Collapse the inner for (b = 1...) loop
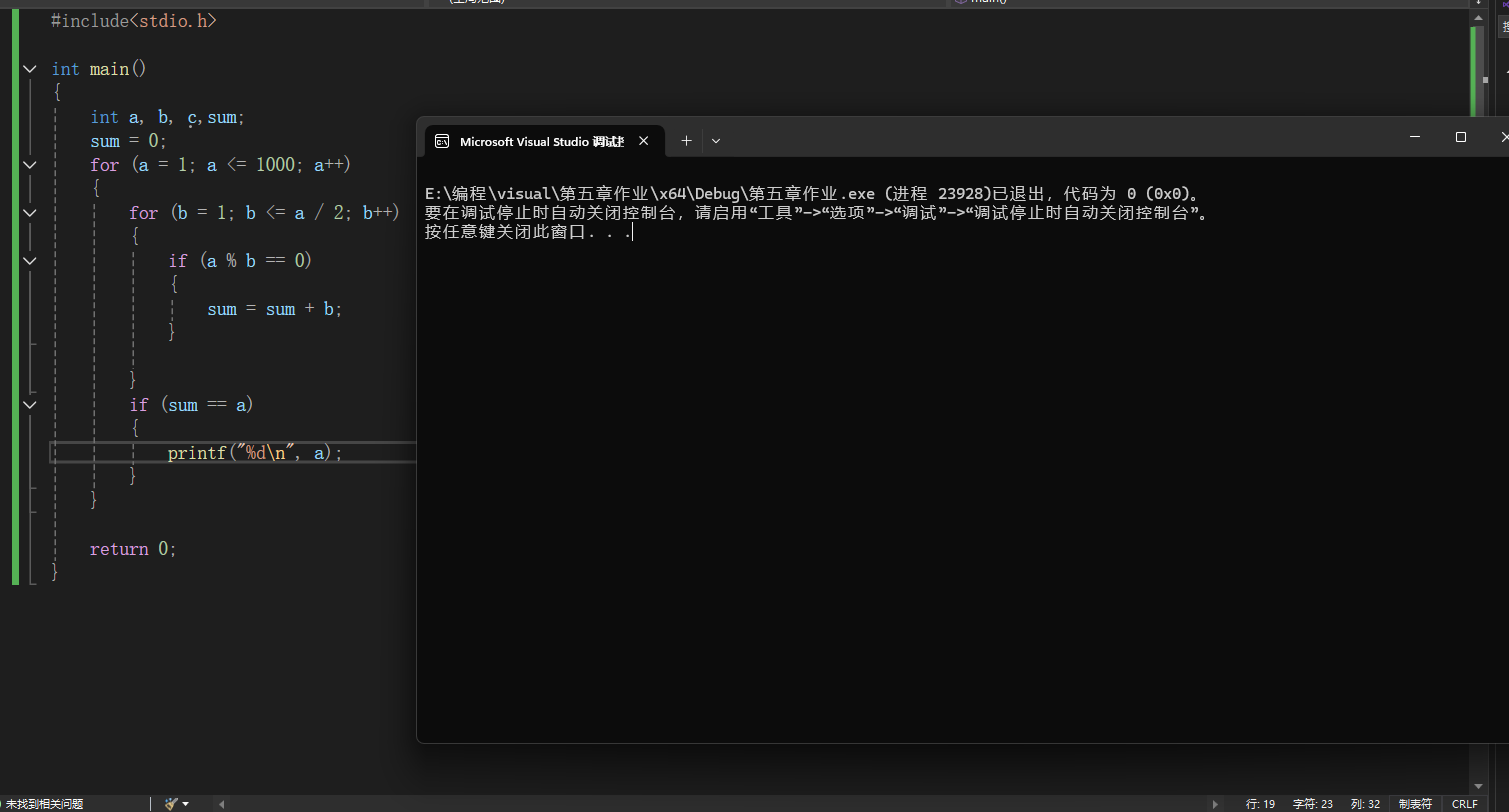 (x=30, y=213)
